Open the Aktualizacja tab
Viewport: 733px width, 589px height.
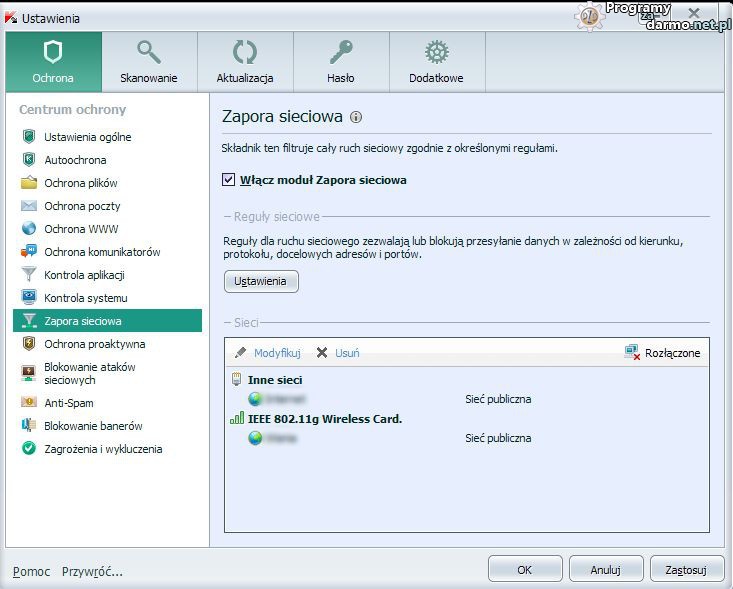tap(245, 62)
